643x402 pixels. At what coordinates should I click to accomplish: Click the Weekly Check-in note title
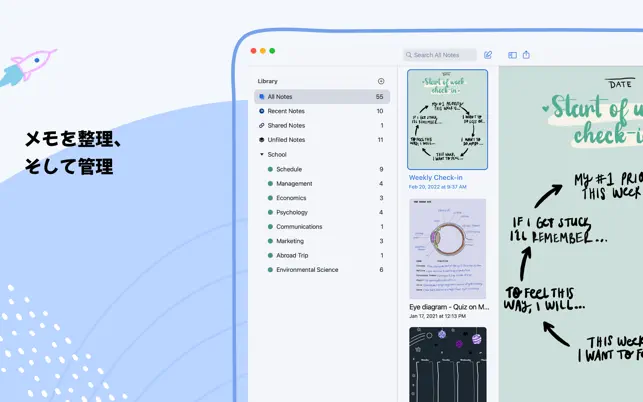pyautogui.click(x=436, y=178)
